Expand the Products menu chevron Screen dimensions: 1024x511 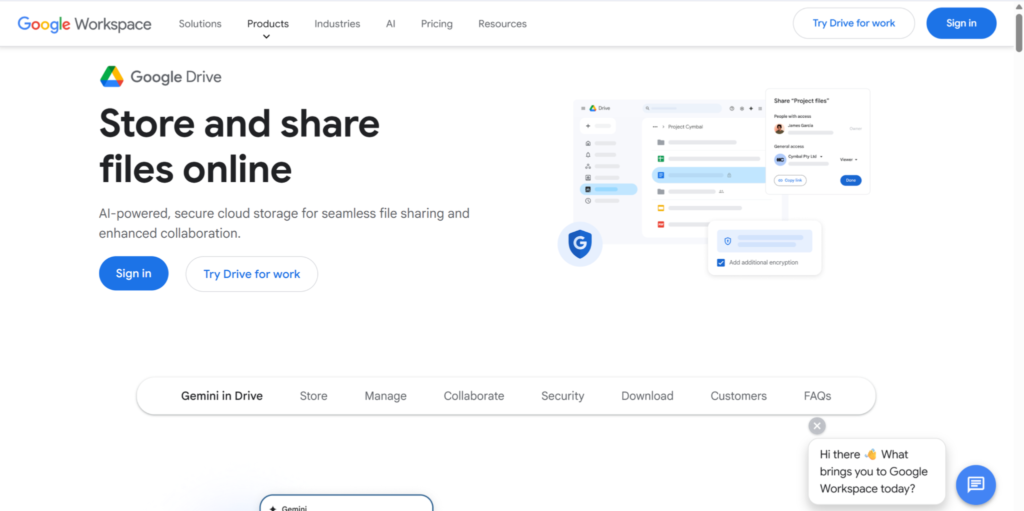tap(266, 37)
